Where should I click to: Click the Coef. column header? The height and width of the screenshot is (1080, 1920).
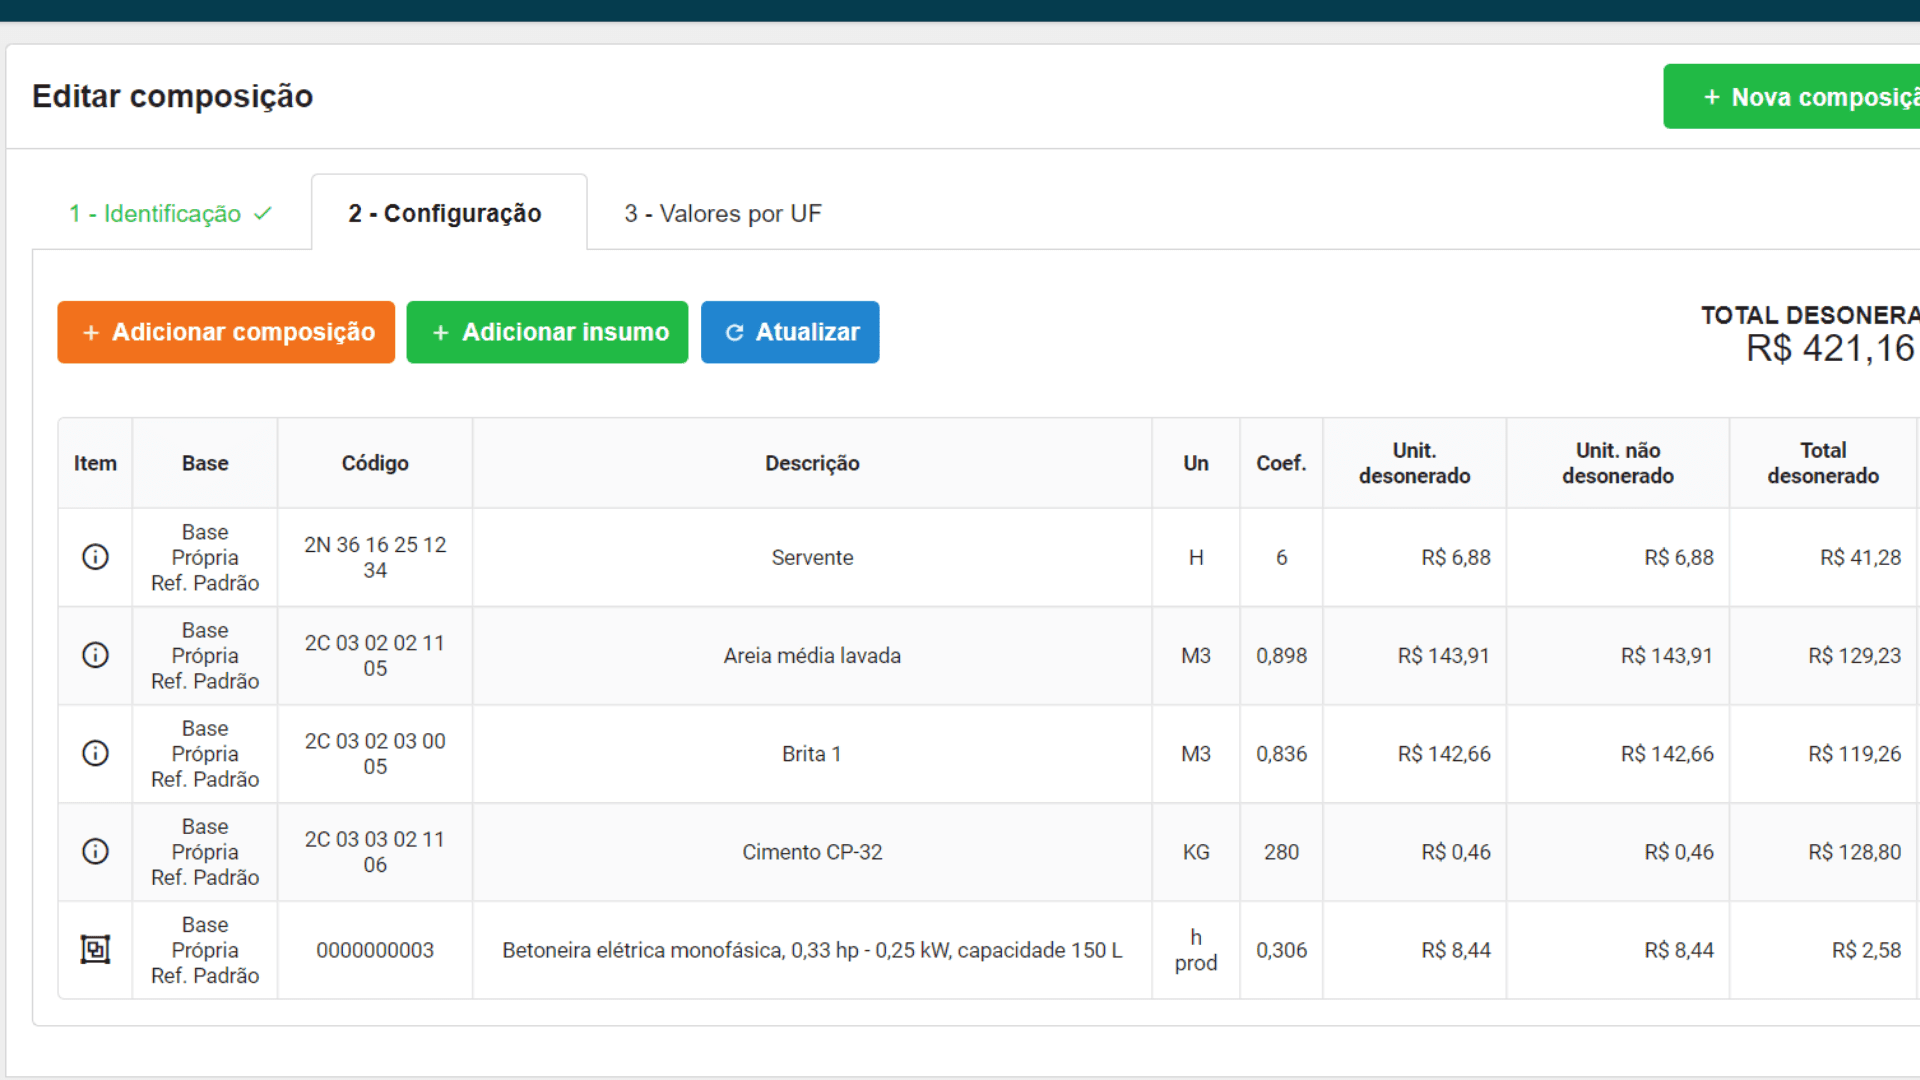1281,463
